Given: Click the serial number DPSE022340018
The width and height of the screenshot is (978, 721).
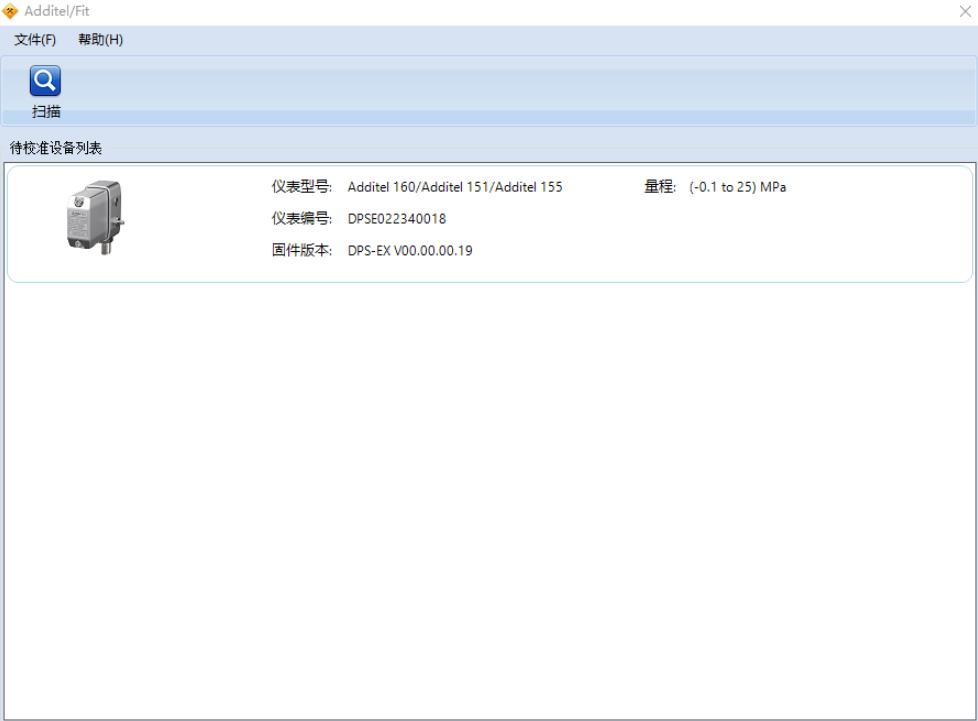Looking at the screenshot, I should point(396,219).
